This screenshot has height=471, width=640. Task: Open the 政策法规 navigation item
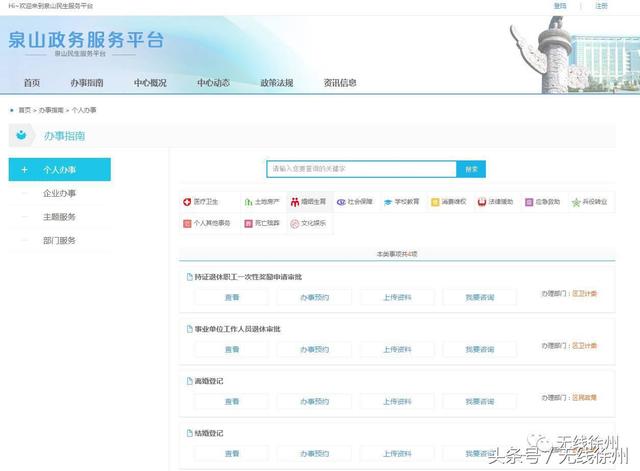coord(277,83)
